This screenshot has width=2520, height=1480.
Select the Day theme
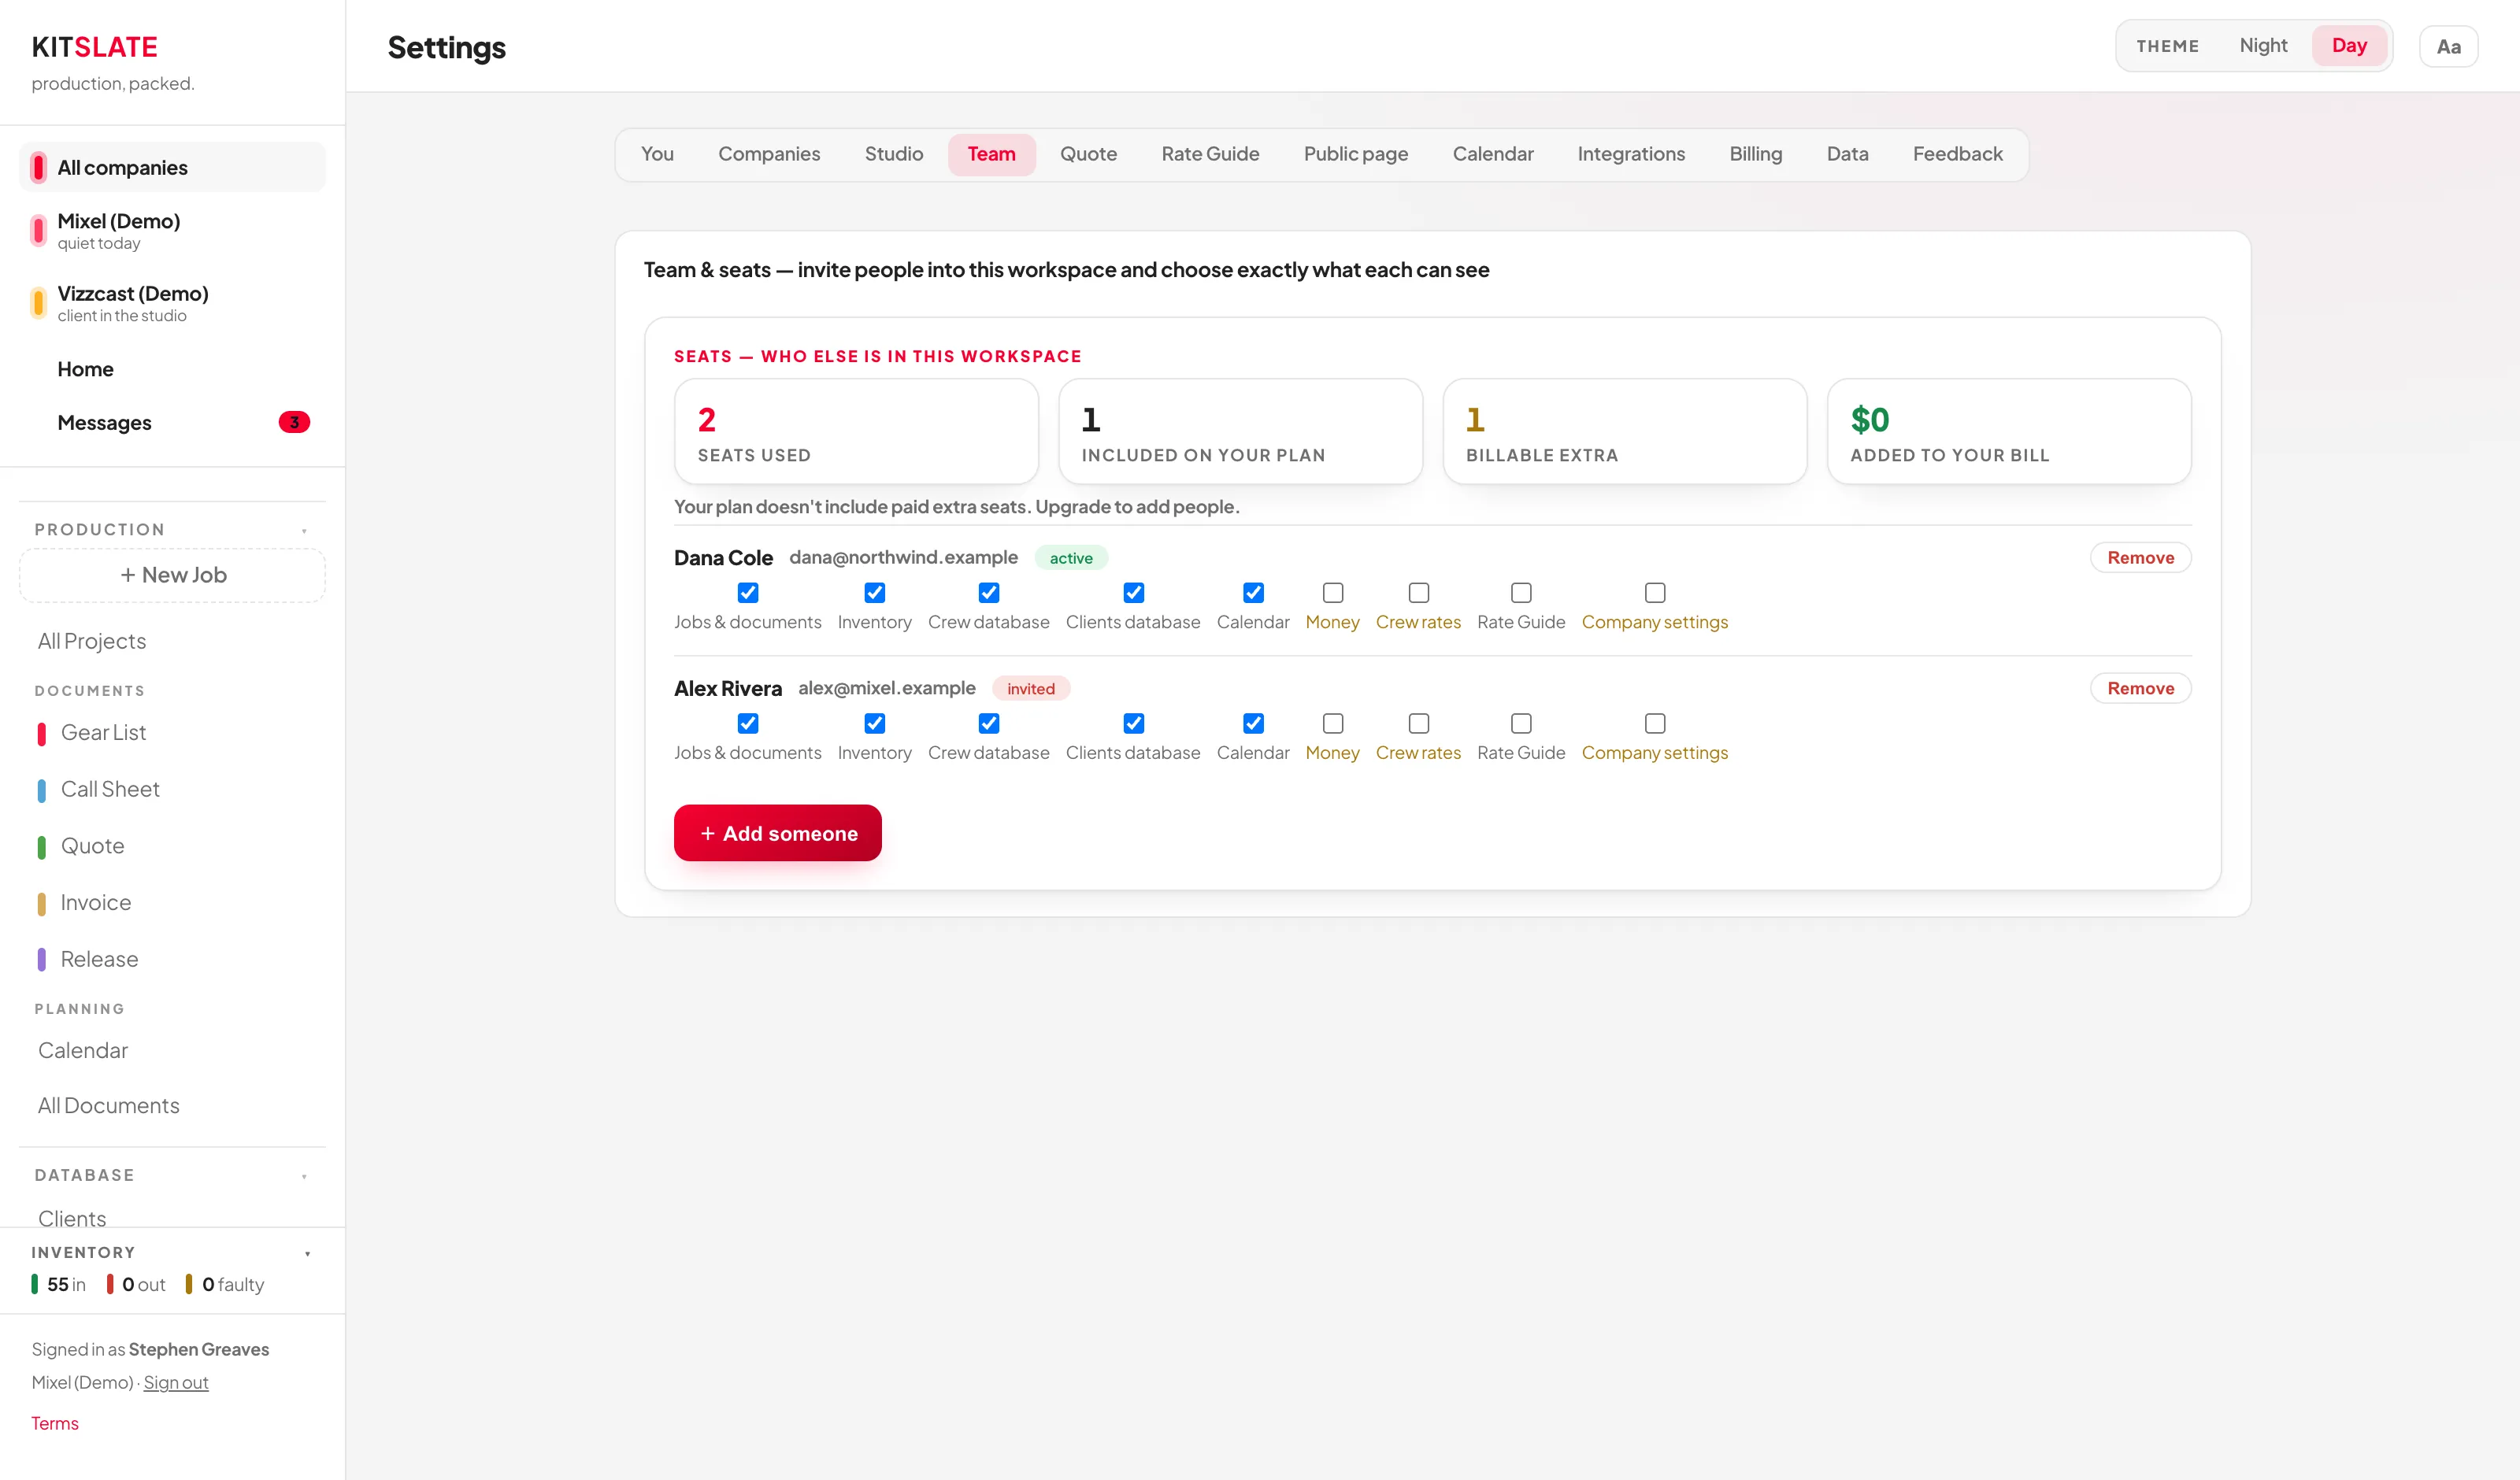(2349, 46)
